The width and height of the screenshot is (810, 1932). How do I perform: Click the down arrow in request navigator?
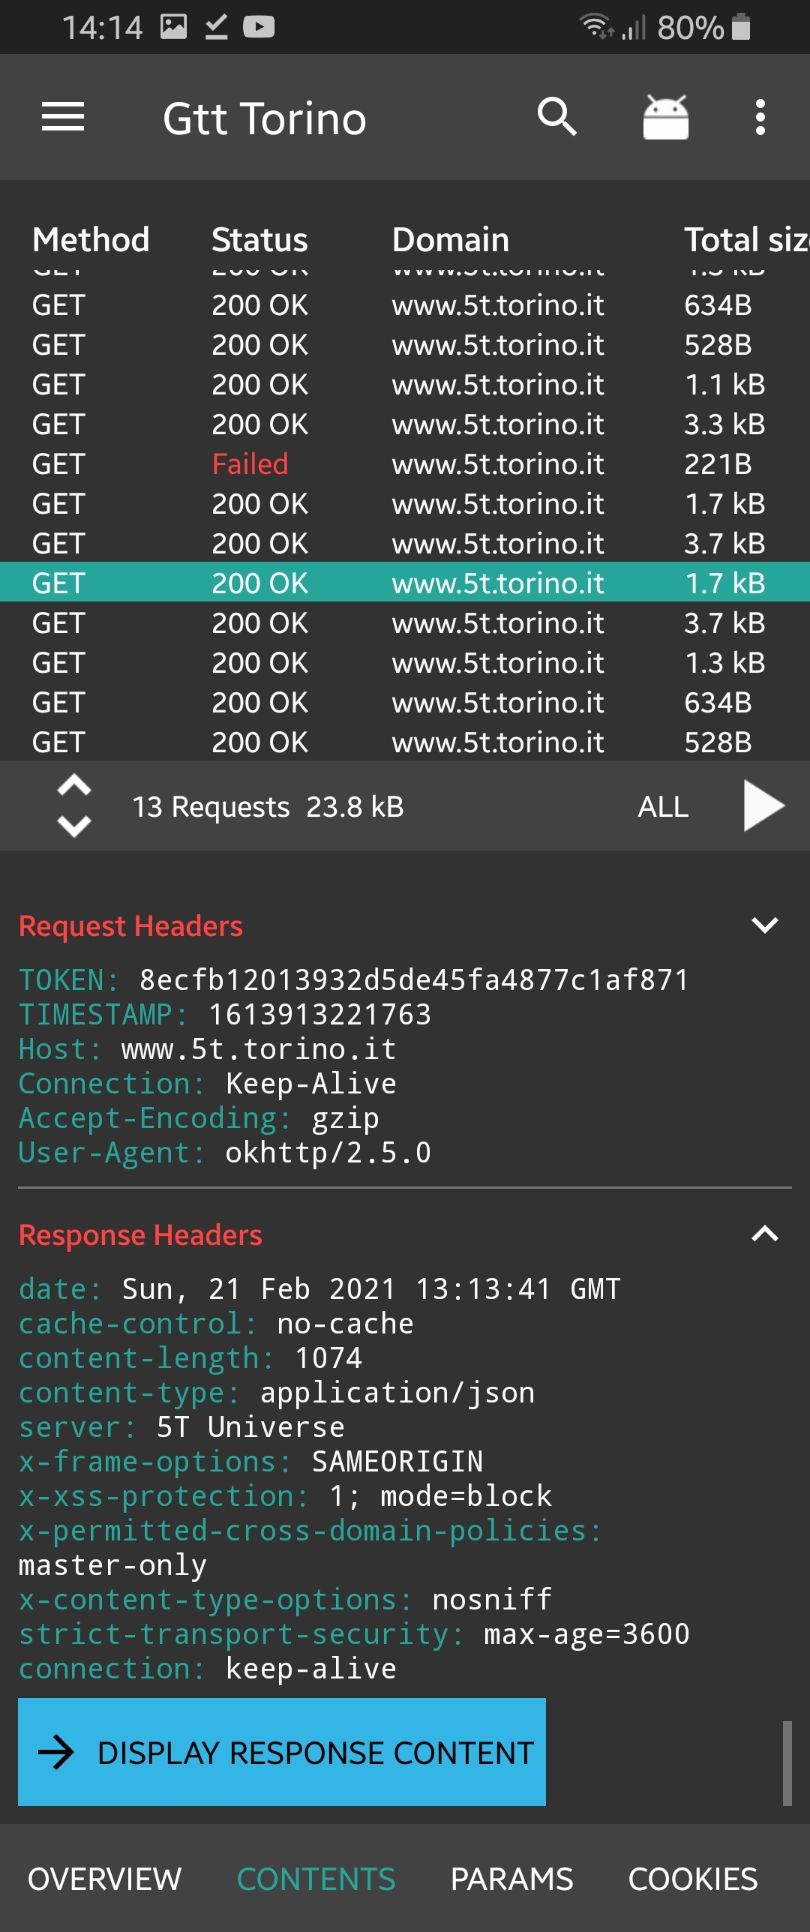pos(74,826)
